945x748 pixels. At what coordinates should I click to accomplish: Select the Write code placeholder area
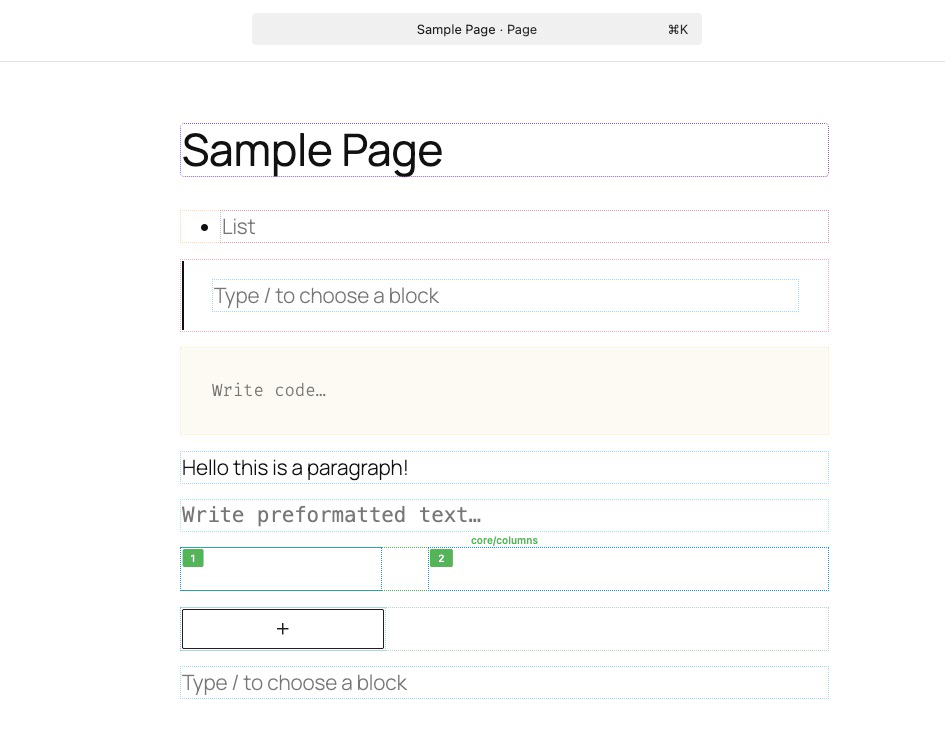tap(268, 390)
